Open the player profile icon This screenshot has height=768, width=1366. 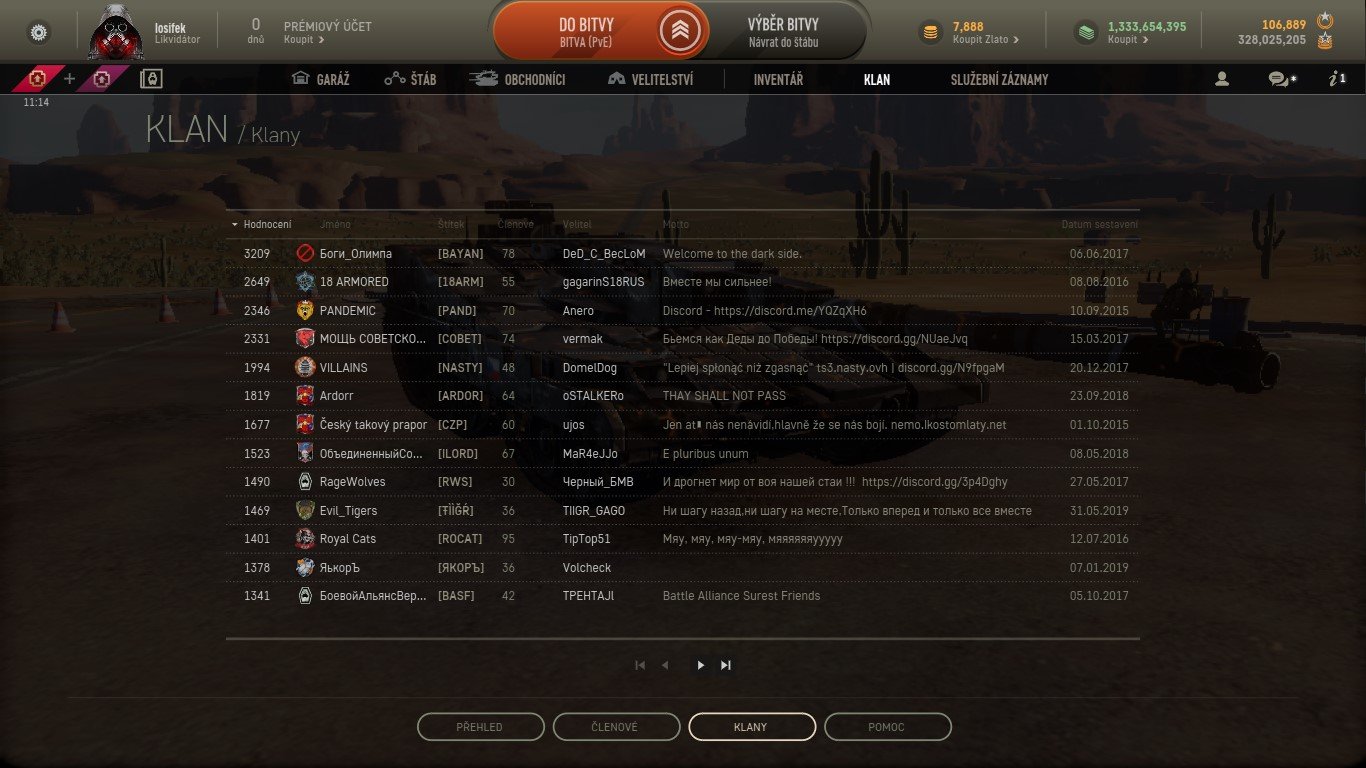pos(1221,79)
